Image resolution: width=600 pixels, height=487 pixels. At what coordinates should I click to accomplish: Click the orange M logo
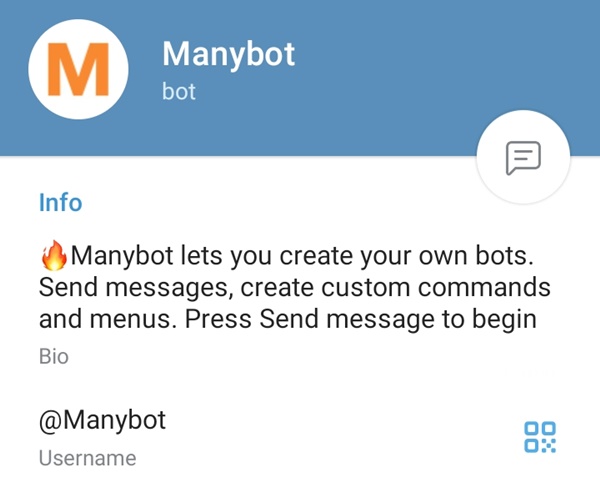[x=78, y=69]
